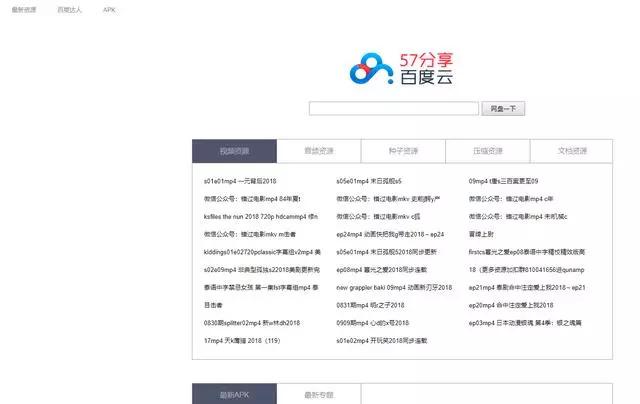Open the 冒牌上尉 link
Viewport: 640px width, 404px height.
click(x=481, y=234)
